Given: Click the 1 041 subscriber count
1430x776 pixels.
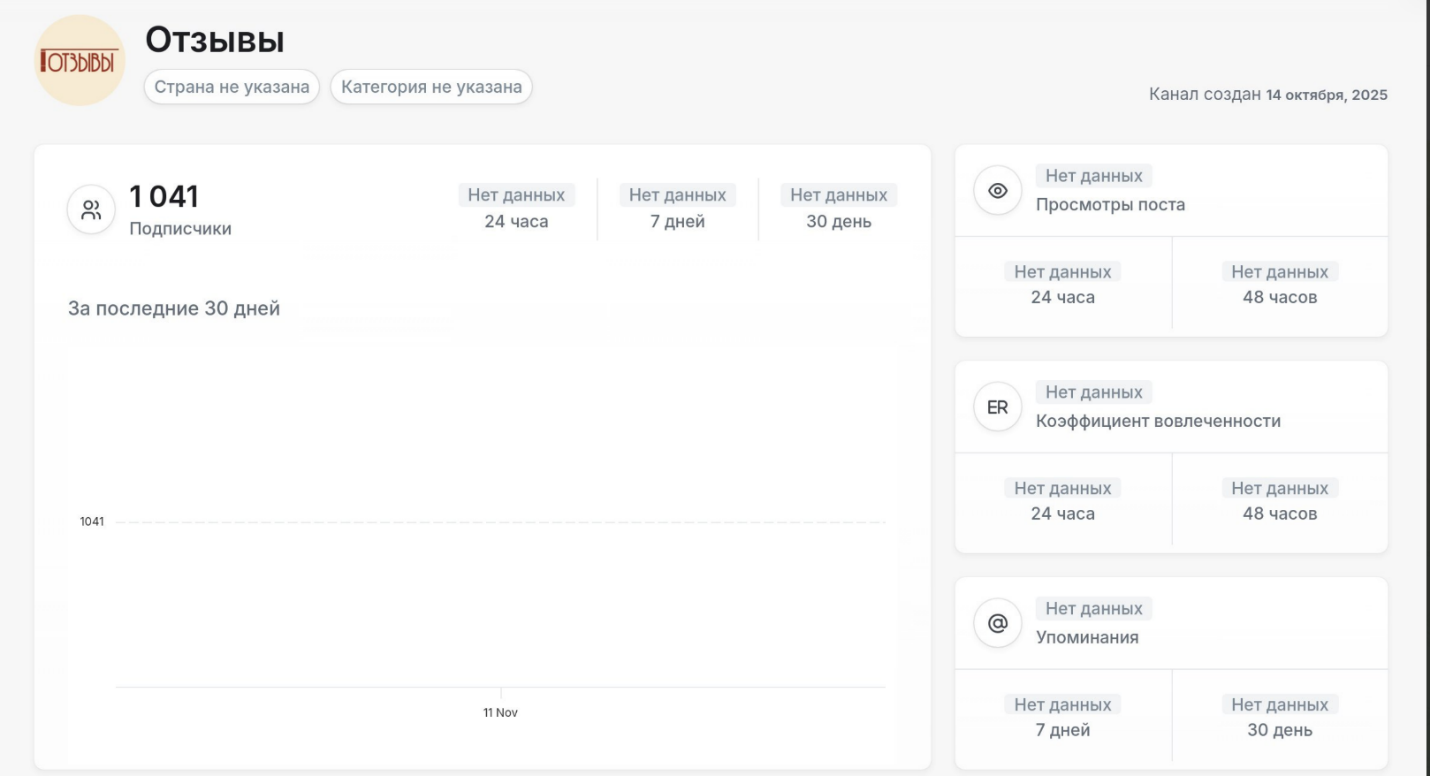Looking at the screenshot, I should point(164,197).
